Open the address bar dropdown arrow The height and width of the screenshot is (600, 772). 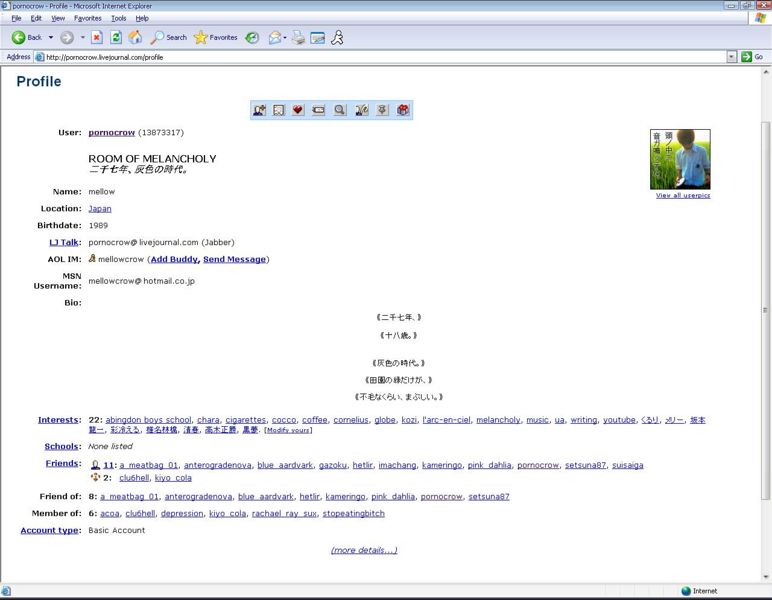731,57
